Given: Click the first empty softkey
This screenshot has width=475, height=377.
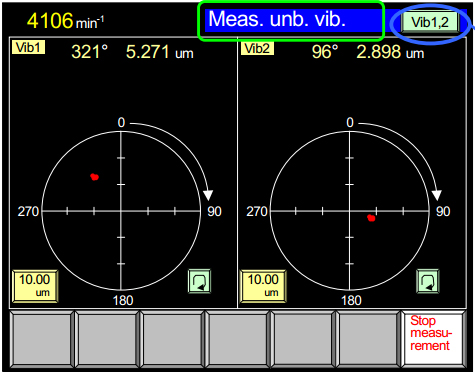Looking at the screenshot, I should point(42,338).
